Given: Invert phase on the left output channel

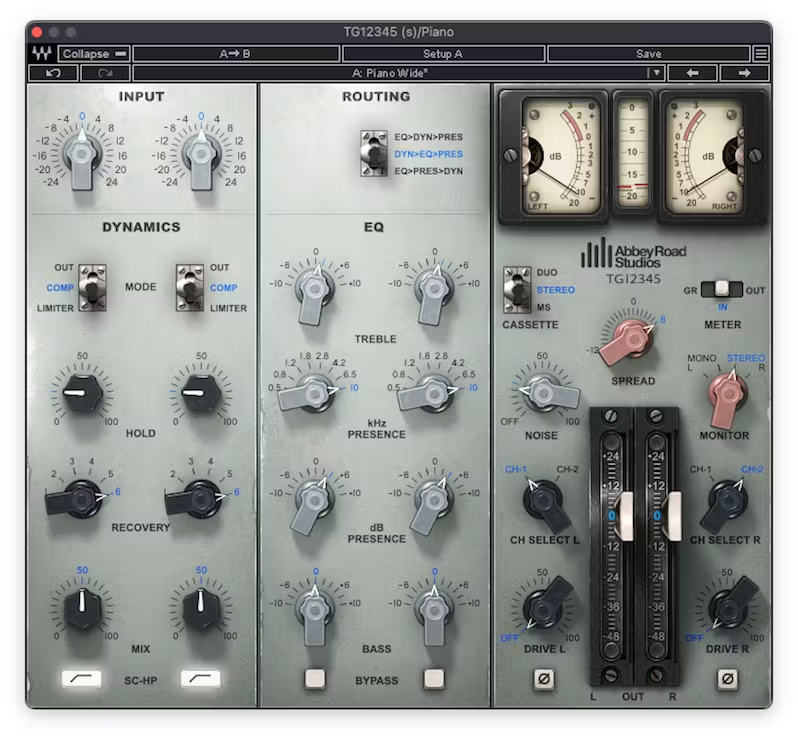Looking at the screenshot, I should click(544, 679).
